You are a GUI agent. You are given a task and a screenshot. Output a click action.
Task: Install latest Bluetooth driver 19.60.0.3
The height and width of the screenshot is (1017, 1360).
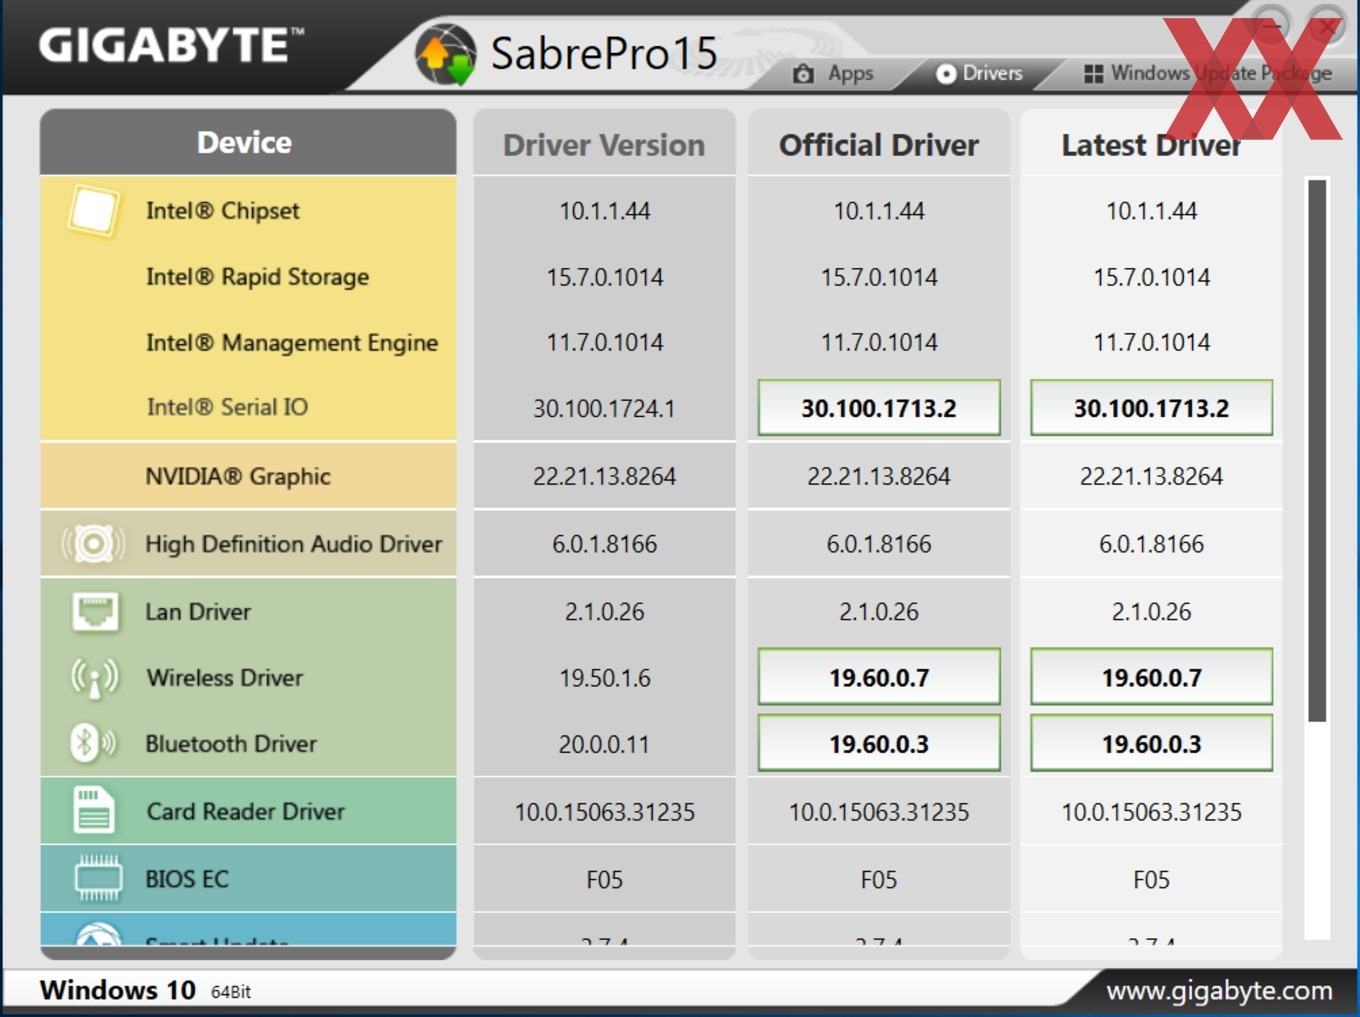tap(1151, 743)
